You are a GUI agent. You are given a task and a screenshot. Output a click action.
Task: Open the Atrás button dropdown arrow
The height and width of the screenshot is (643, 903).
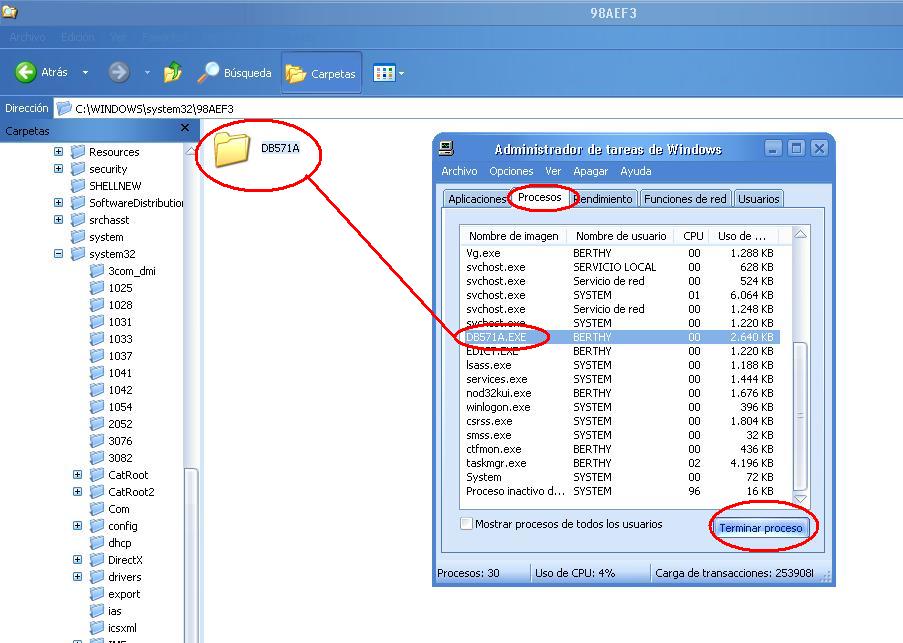[86, 72]
